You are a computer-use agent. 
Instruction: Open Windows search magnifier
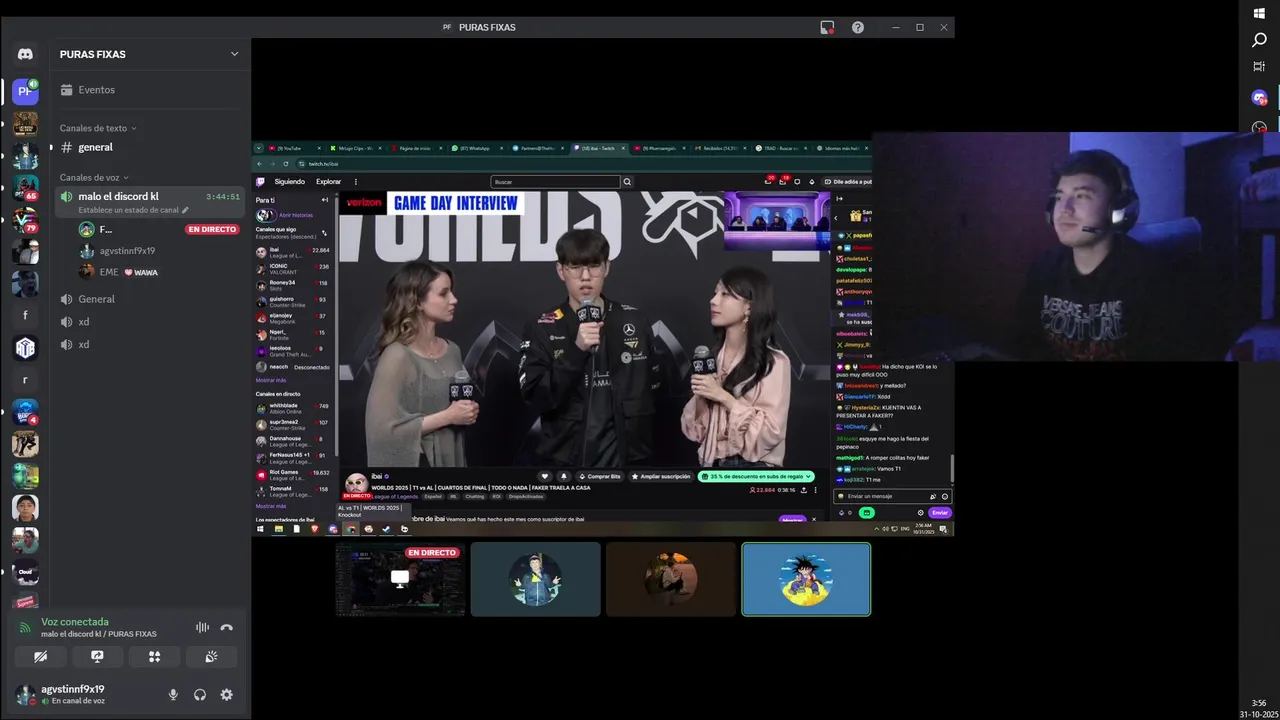coord(1259,40)
